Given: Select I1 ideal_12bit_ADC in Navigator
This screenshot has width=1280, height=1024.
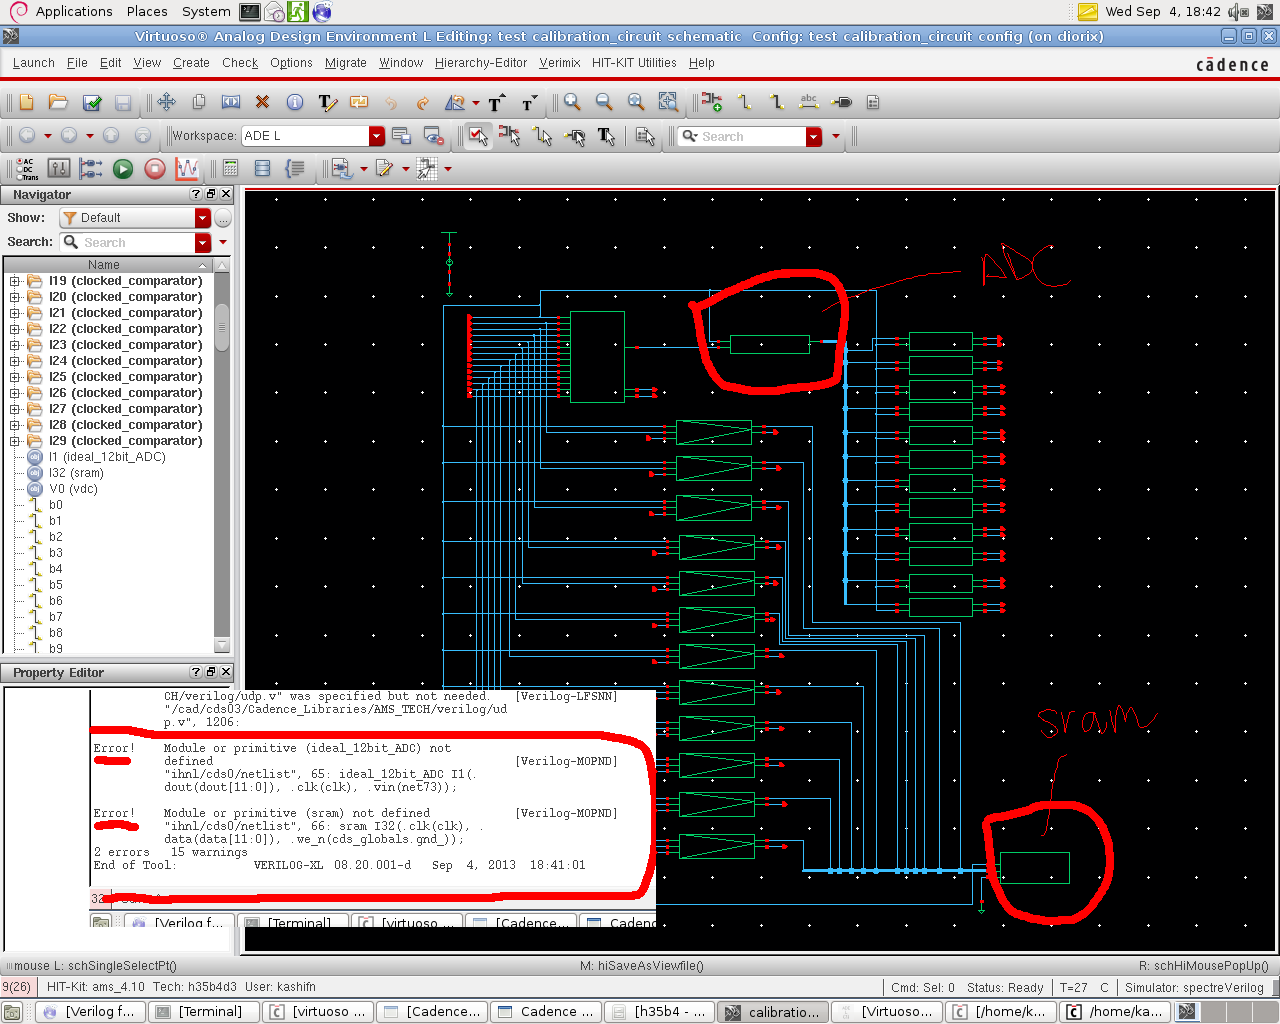Looking at the screenshot, I should tap(107, 457).
